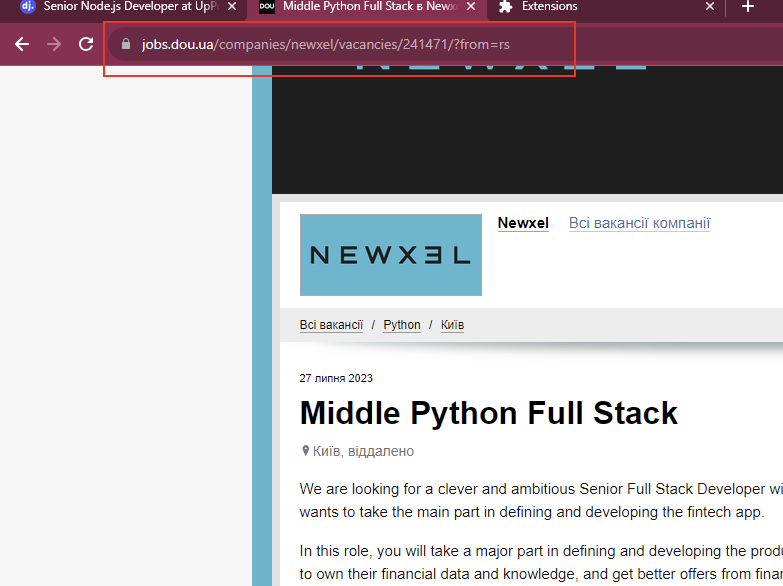This screenshot has width=783, height=586.
Task: Click the Newxel company logo image
Action: pyautogui.click(x=390, y=255)
